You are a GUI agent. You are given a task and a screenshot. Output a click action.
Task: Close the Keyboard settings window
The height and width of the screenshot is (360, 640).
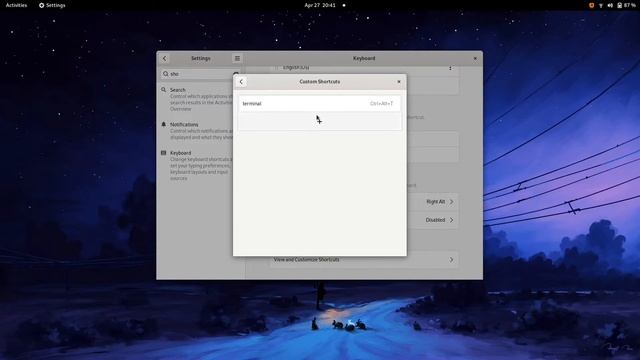click(x=475, y=58)
